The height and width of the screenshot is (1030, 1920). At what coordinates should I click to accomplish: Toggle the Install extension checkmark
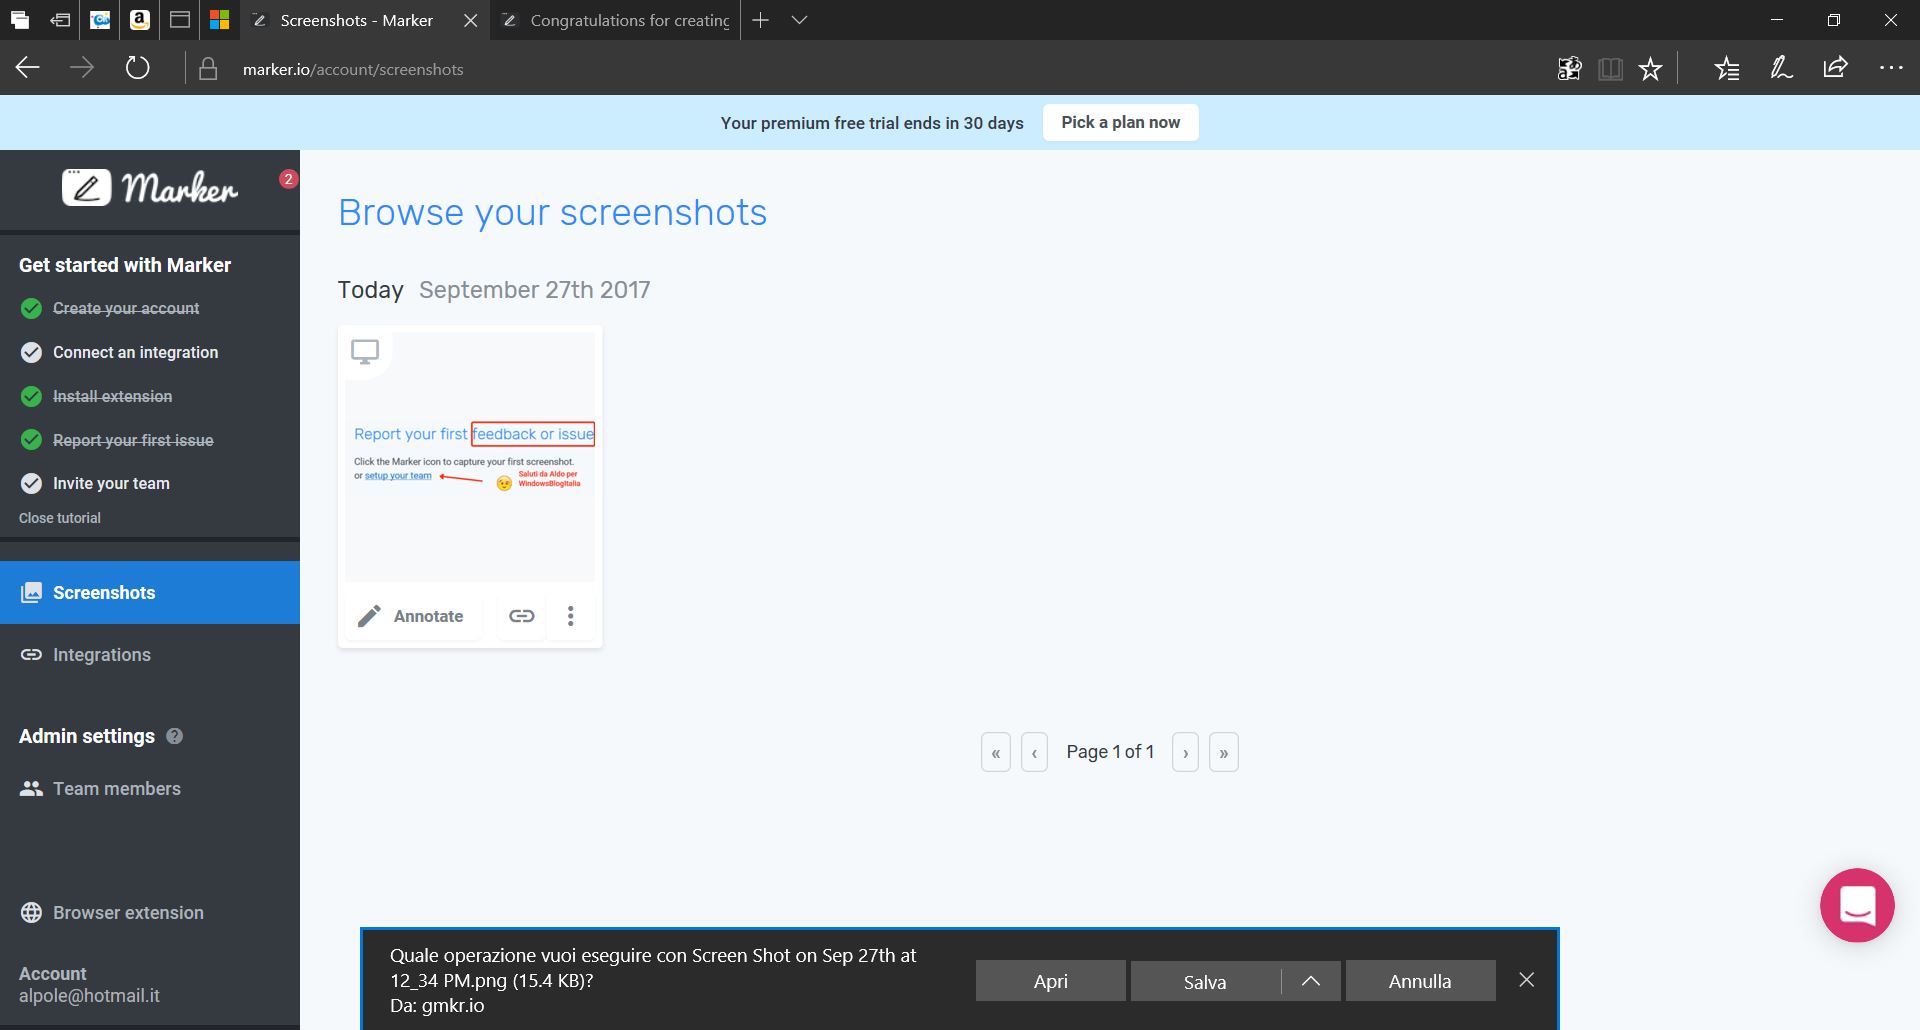tap(31, 396)
